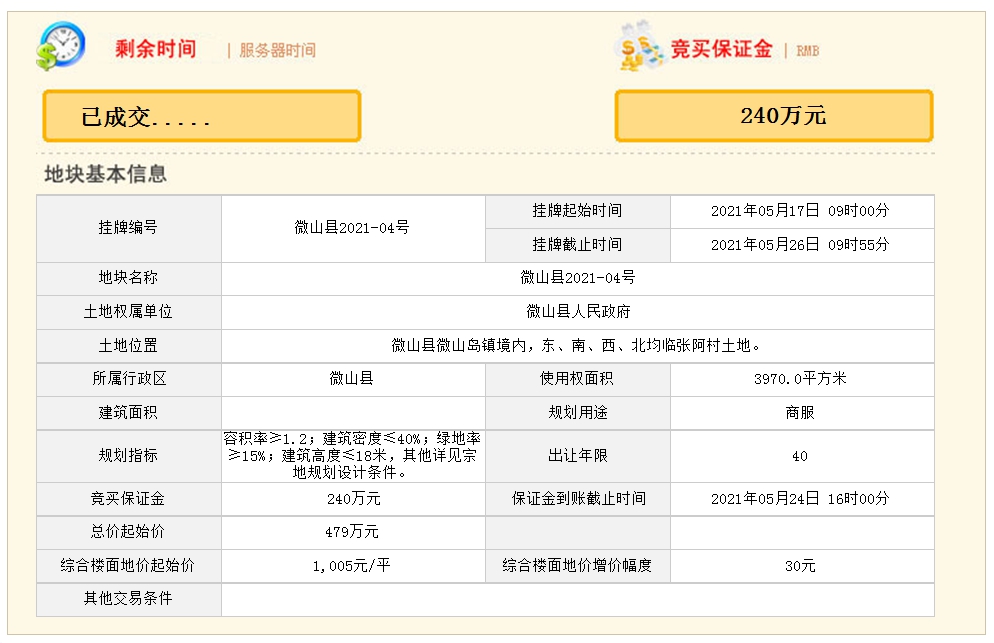Select the 容积率≥1.2 planning indicators text

pyautogui.click(x=353, y=456)
